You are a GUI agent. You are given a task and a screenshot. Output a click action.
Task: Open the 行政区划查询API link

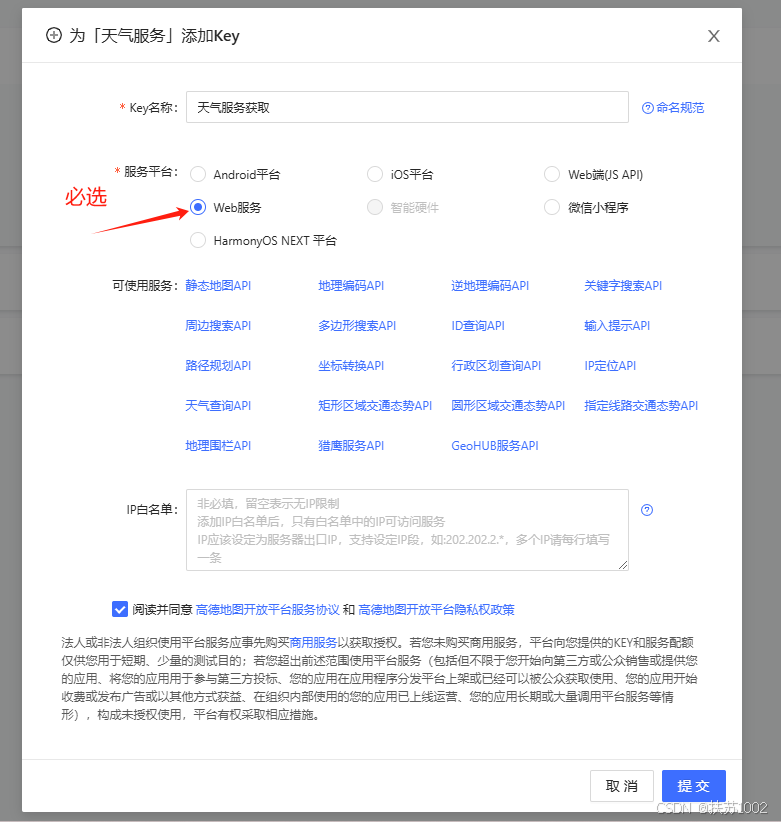coord(496,365)
